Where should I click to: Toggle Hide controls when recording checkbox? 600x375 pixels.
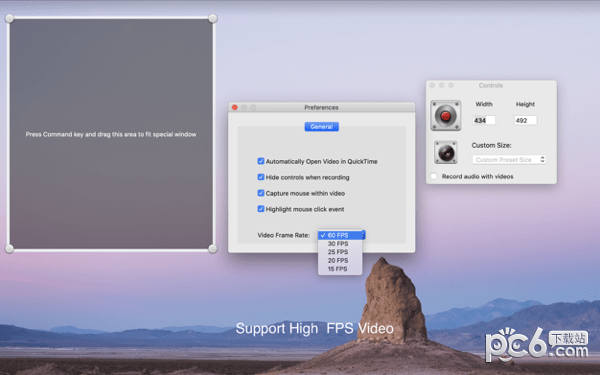click(261, 177)
